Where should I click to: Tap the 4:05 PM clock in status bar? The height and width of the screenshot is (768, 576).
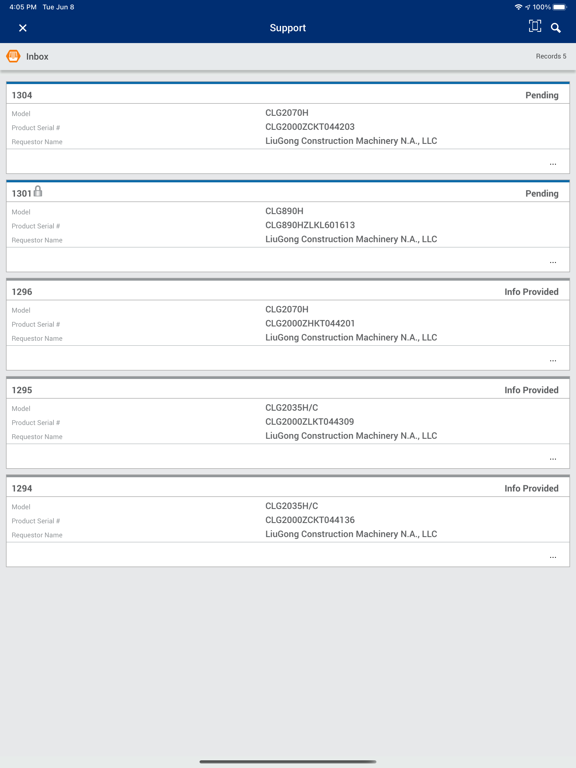tap(23, 7)
